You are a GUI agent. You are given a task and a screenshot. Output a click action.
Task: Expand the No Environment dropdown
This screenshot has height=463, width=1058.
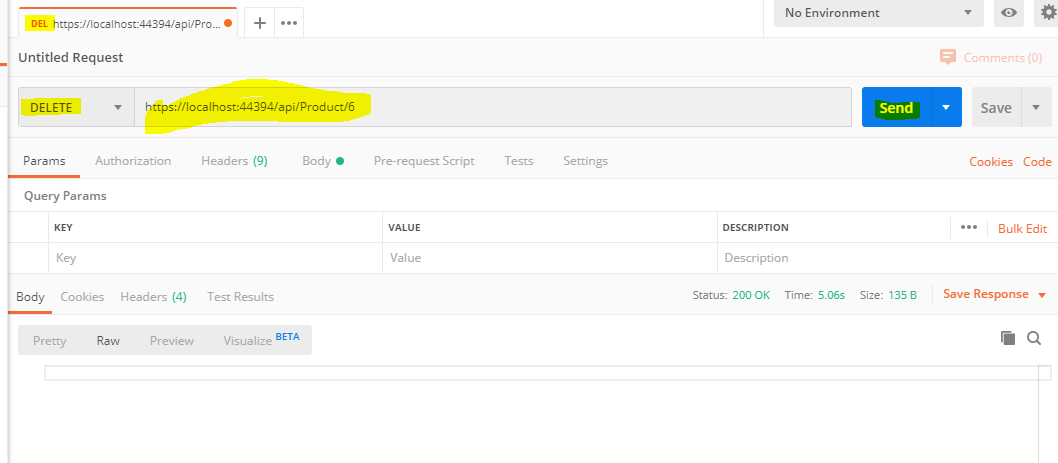pos(879,13)
